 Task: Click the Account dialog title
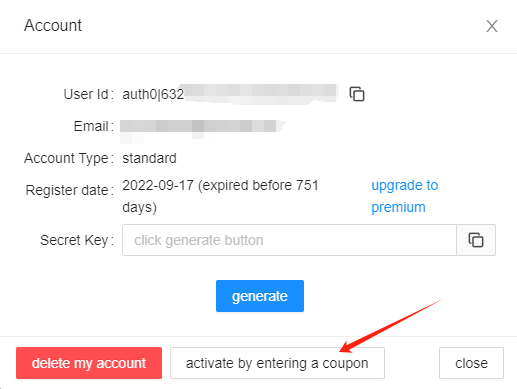tap(53, 26)
